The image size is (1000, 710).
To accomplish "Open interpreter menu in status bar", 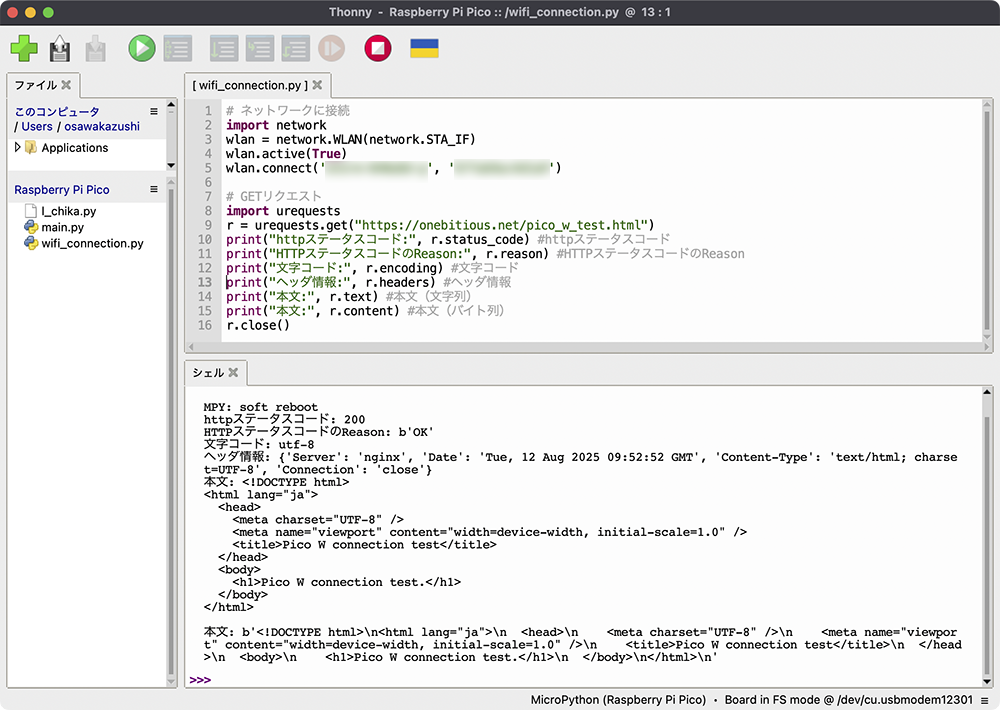I will (985, 700).
